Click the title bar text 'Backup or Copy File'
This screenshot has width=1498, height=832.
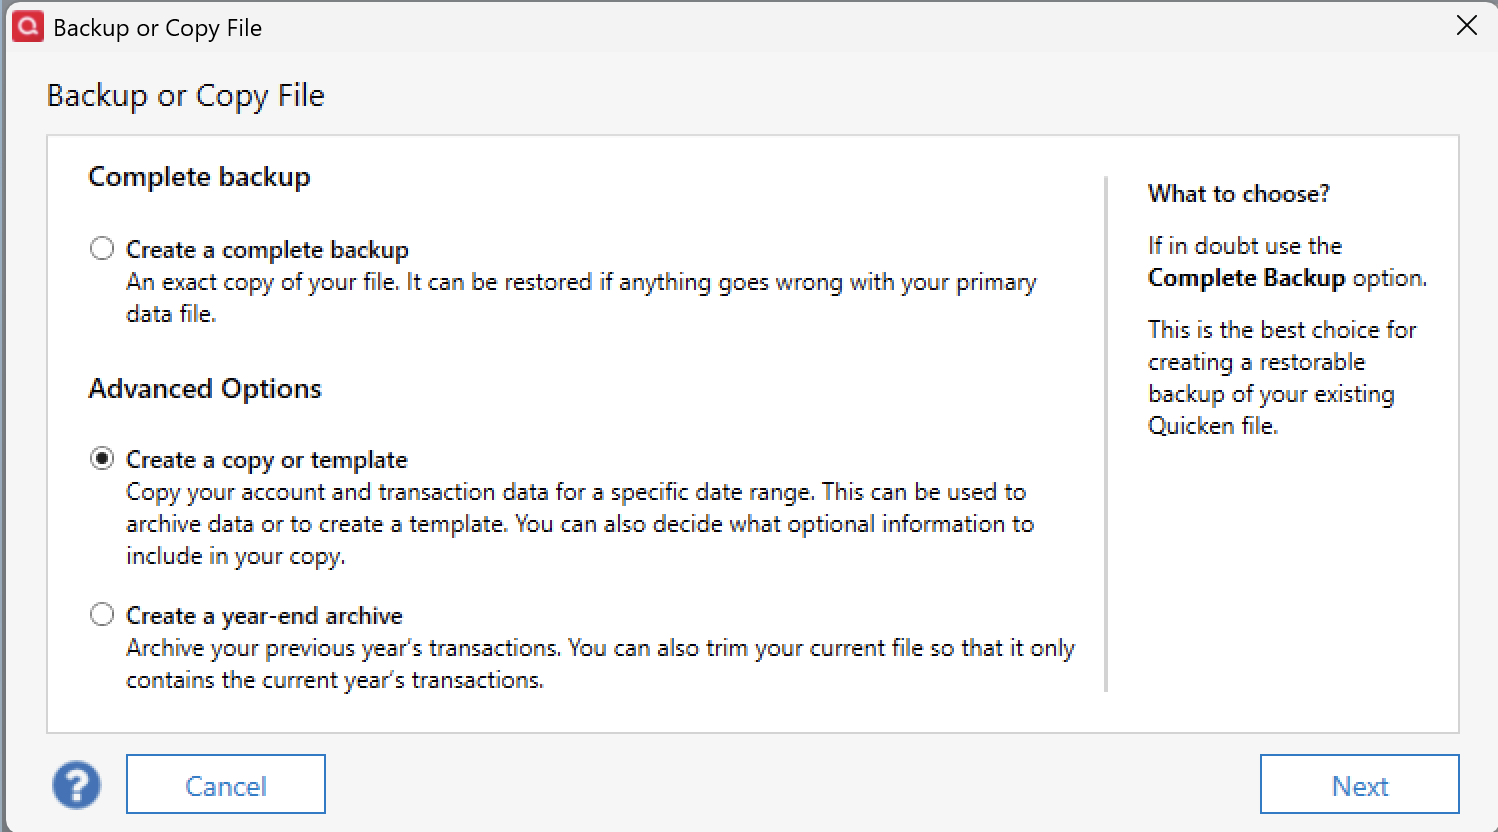point(157,28)
